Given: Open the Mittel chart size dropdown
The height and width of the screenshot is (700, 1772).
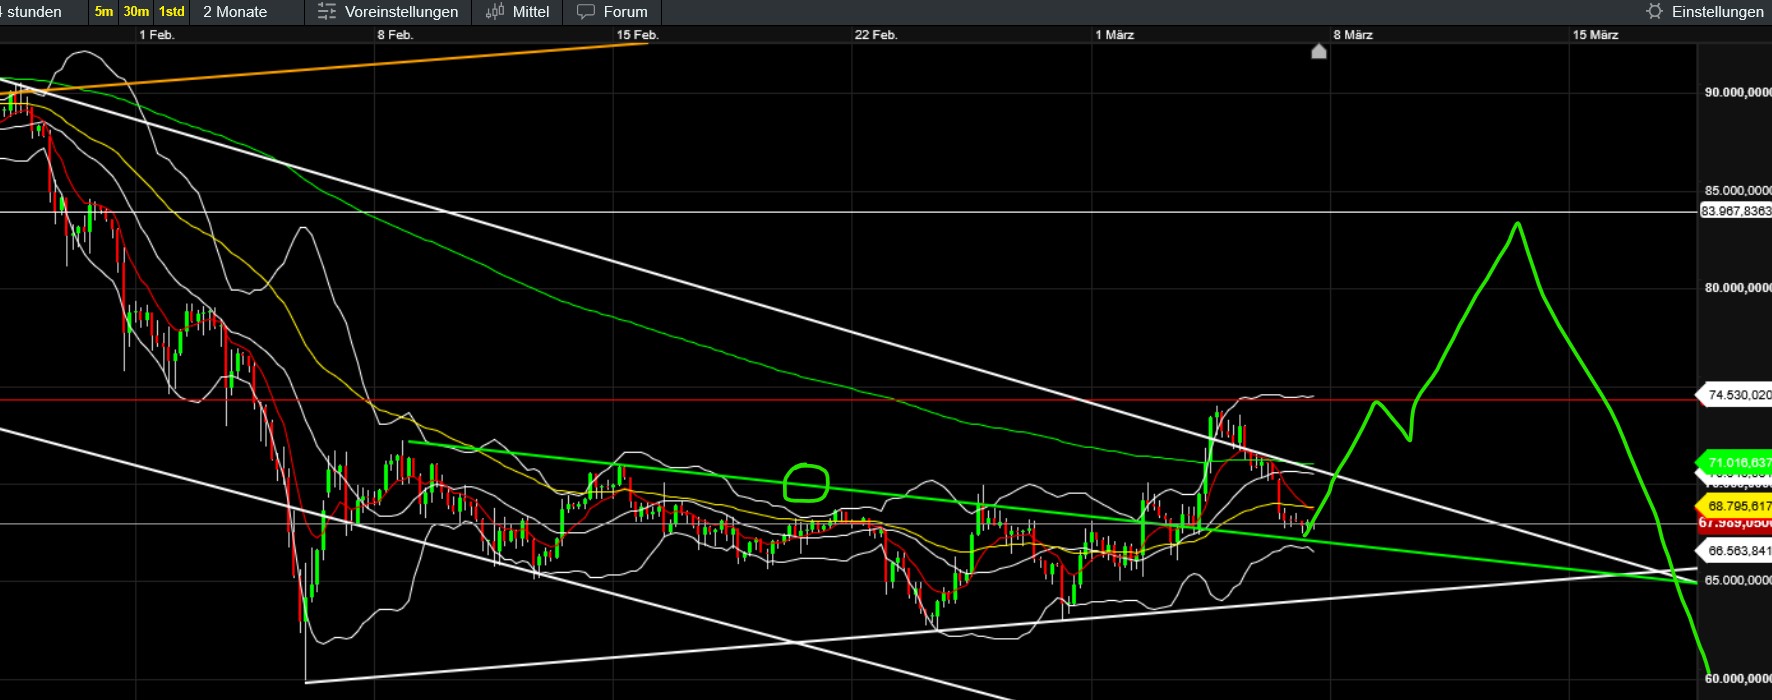Looking at the screenshot, I should [x=531, y=12].
